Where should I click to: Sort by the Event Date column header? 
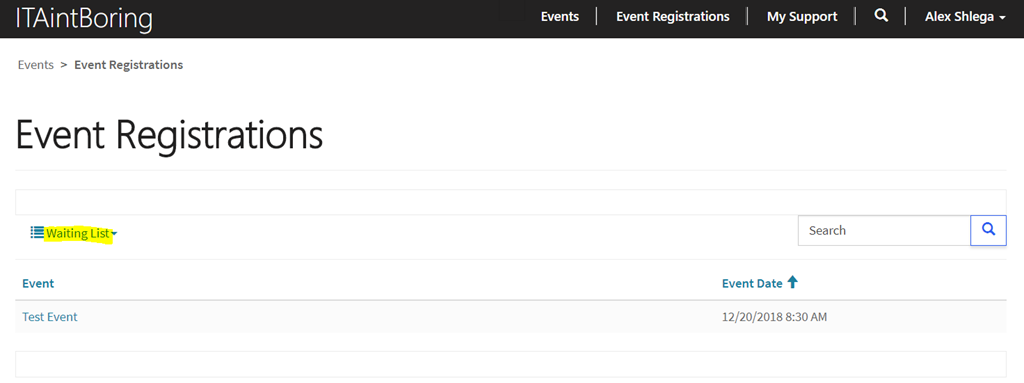[752, 284]
